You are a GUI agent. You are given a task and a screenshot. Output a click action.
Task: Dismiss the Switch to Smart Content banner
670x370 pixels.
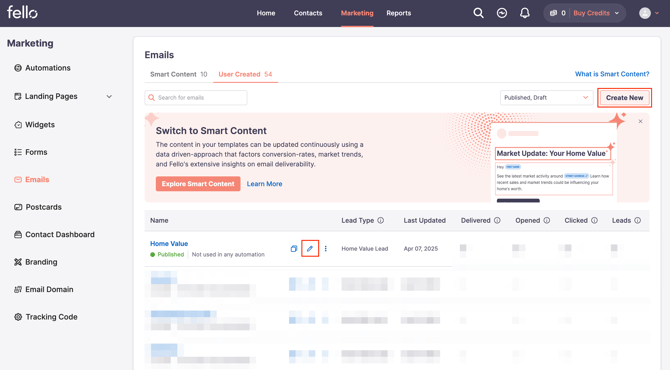pos(640,121)
